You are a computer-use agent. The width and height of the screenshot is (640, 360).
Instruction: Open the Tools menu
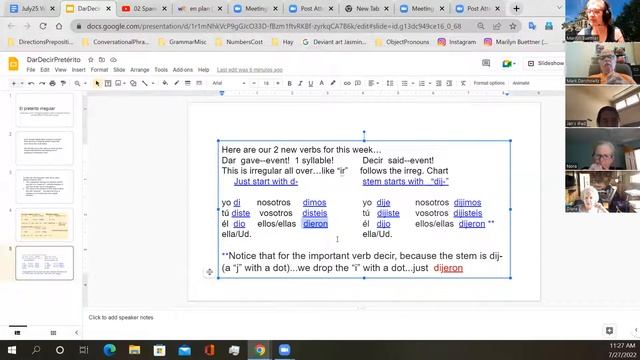161,70
